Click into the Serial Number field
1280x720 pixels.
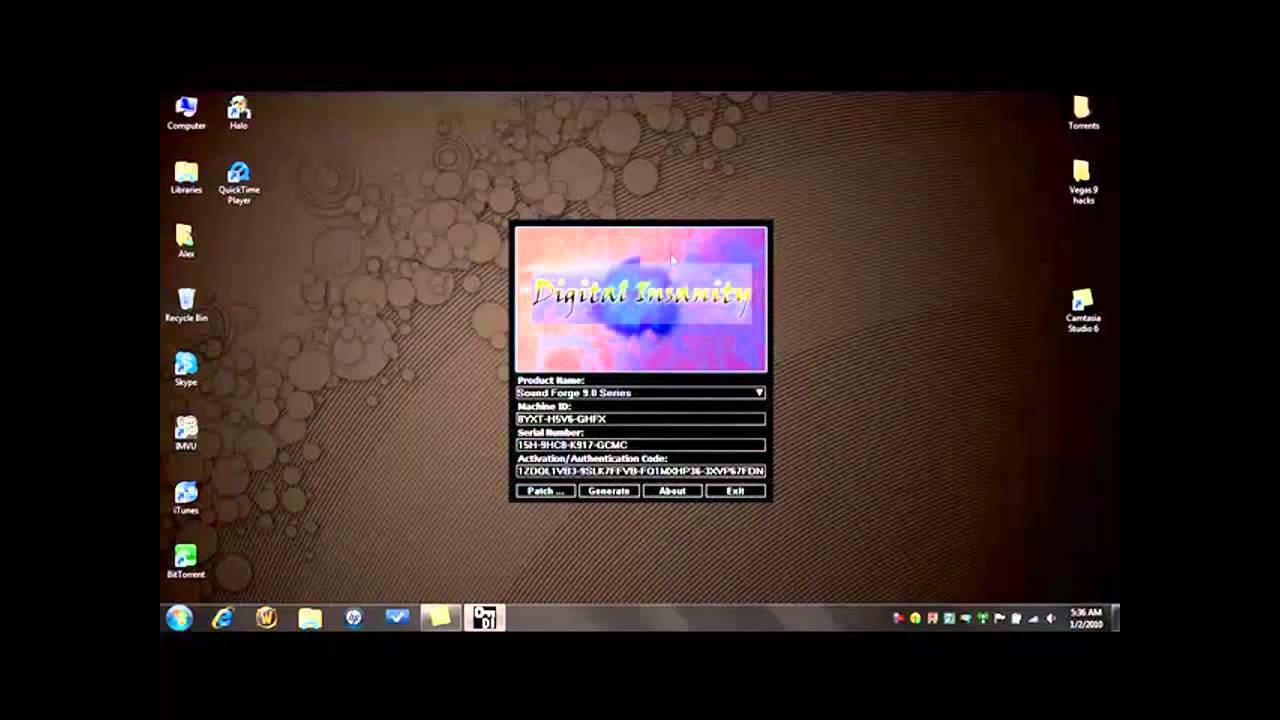(x=641, y=445)
